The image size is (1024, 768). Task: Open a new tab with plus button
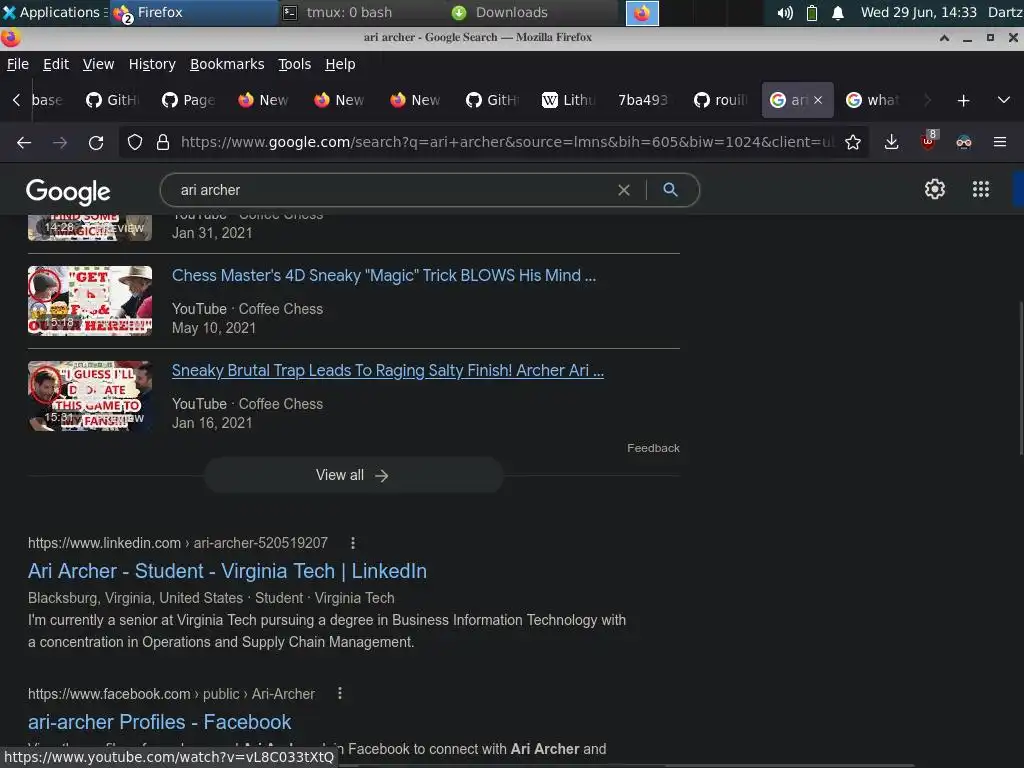(x=963, y=101)
